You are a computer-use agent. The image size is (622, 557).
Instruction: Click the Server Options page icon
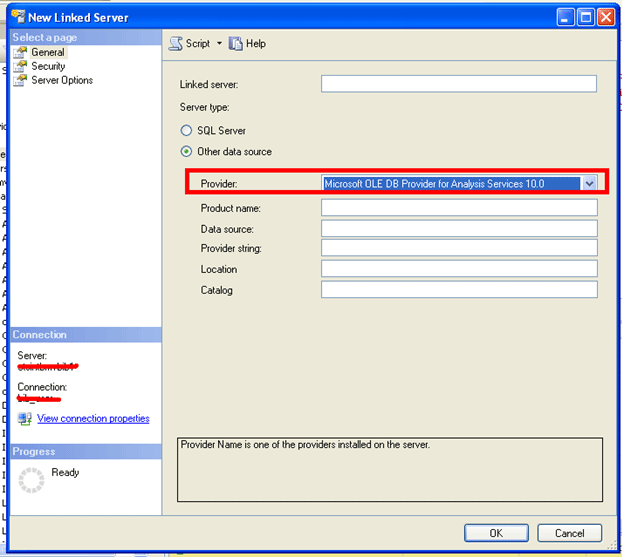click(x=20, y=80)
